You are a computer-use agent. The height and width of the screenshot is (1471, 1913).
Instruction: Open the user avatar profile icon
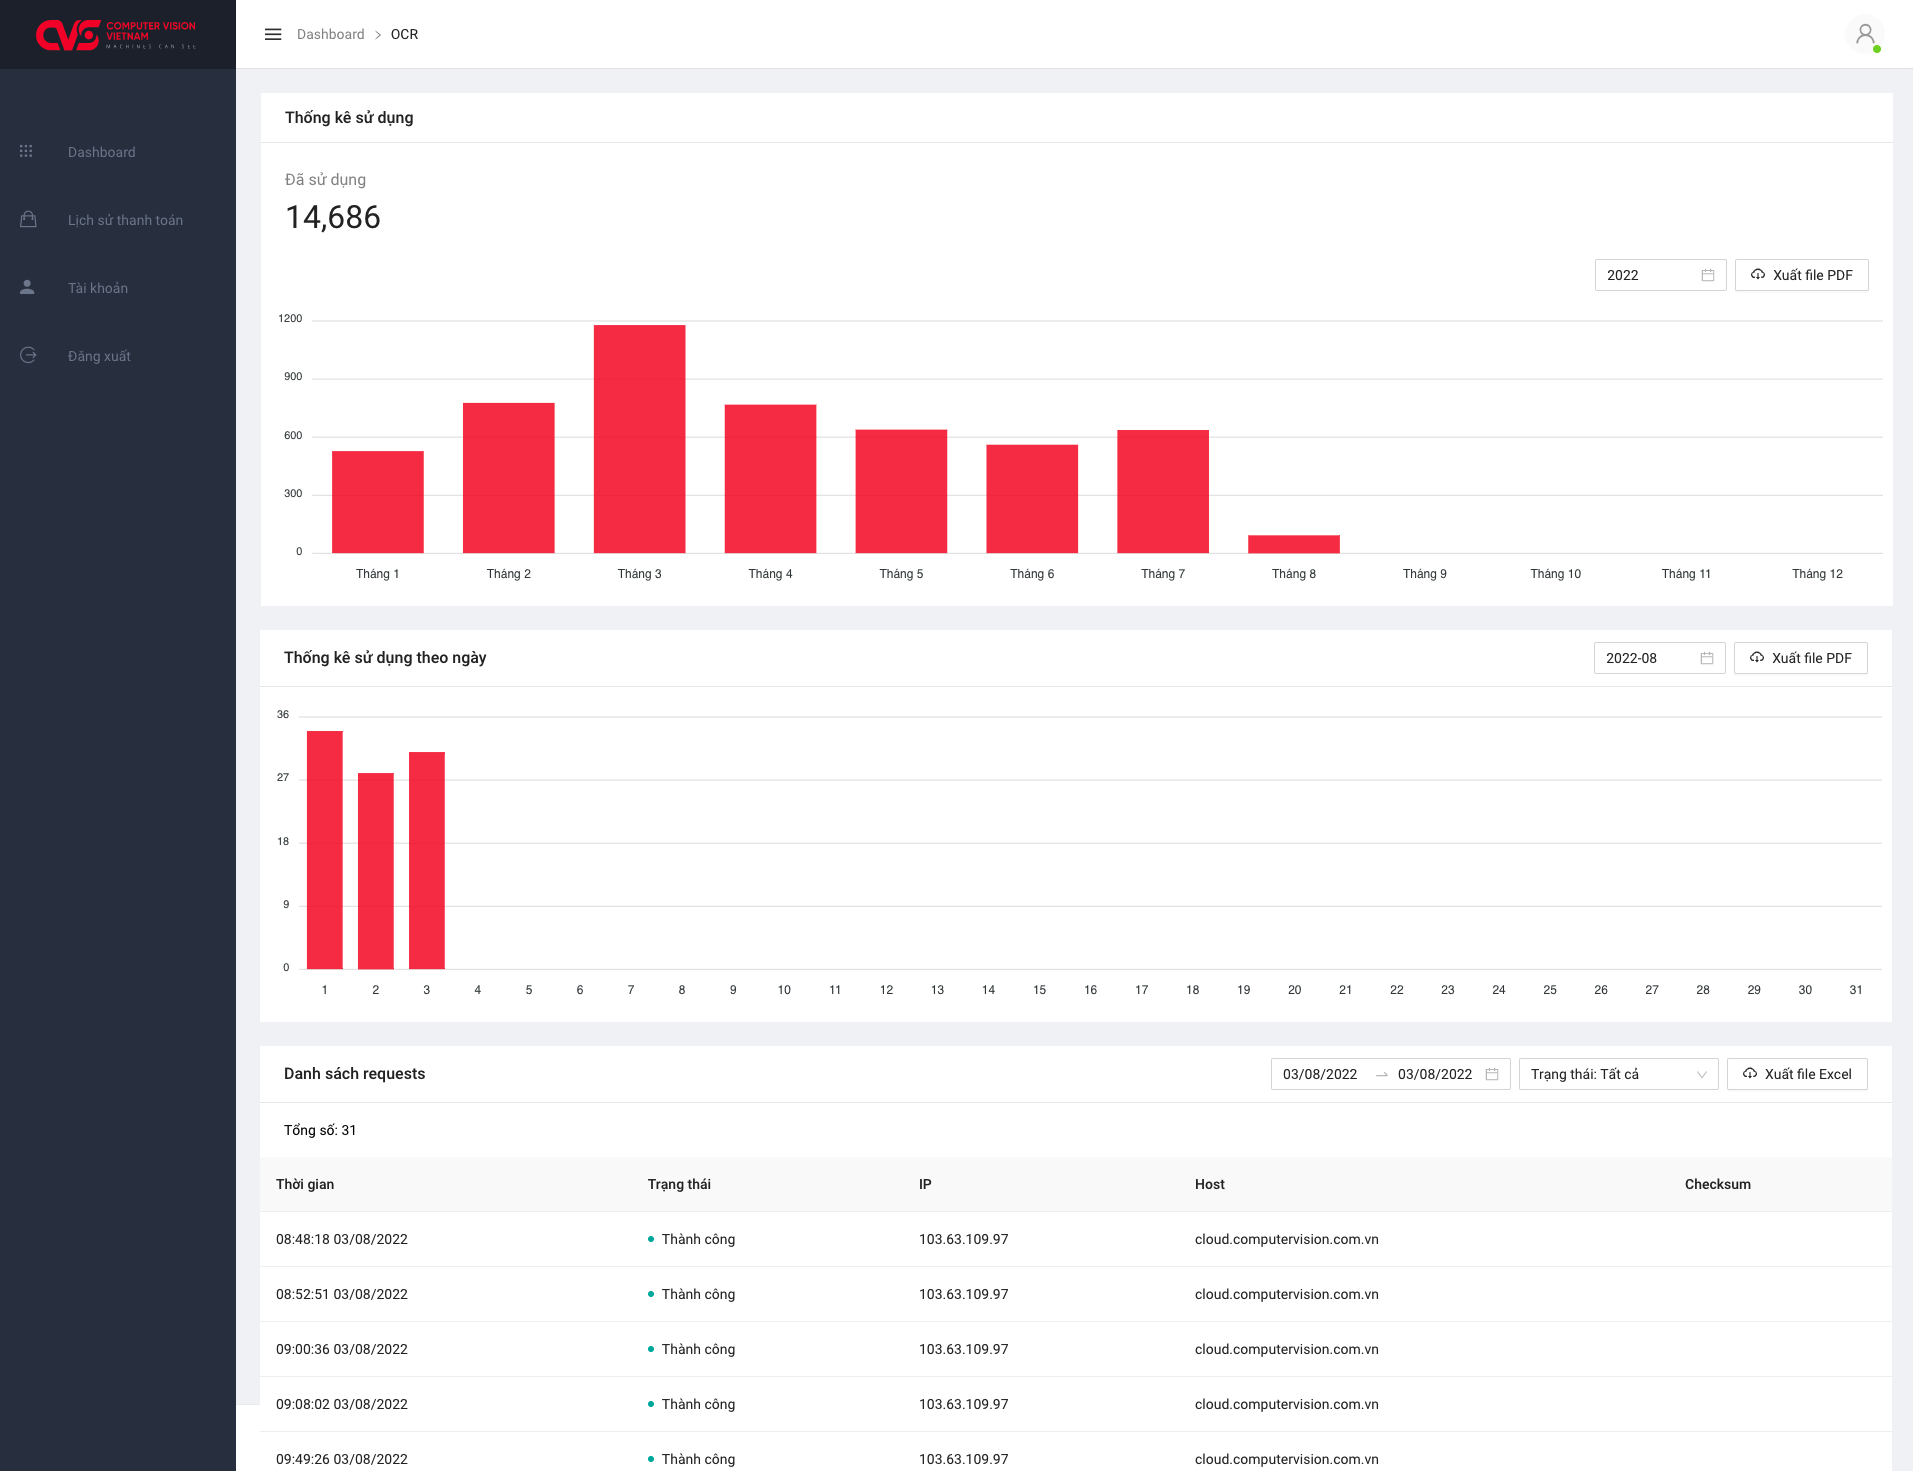click(1865, 35)
